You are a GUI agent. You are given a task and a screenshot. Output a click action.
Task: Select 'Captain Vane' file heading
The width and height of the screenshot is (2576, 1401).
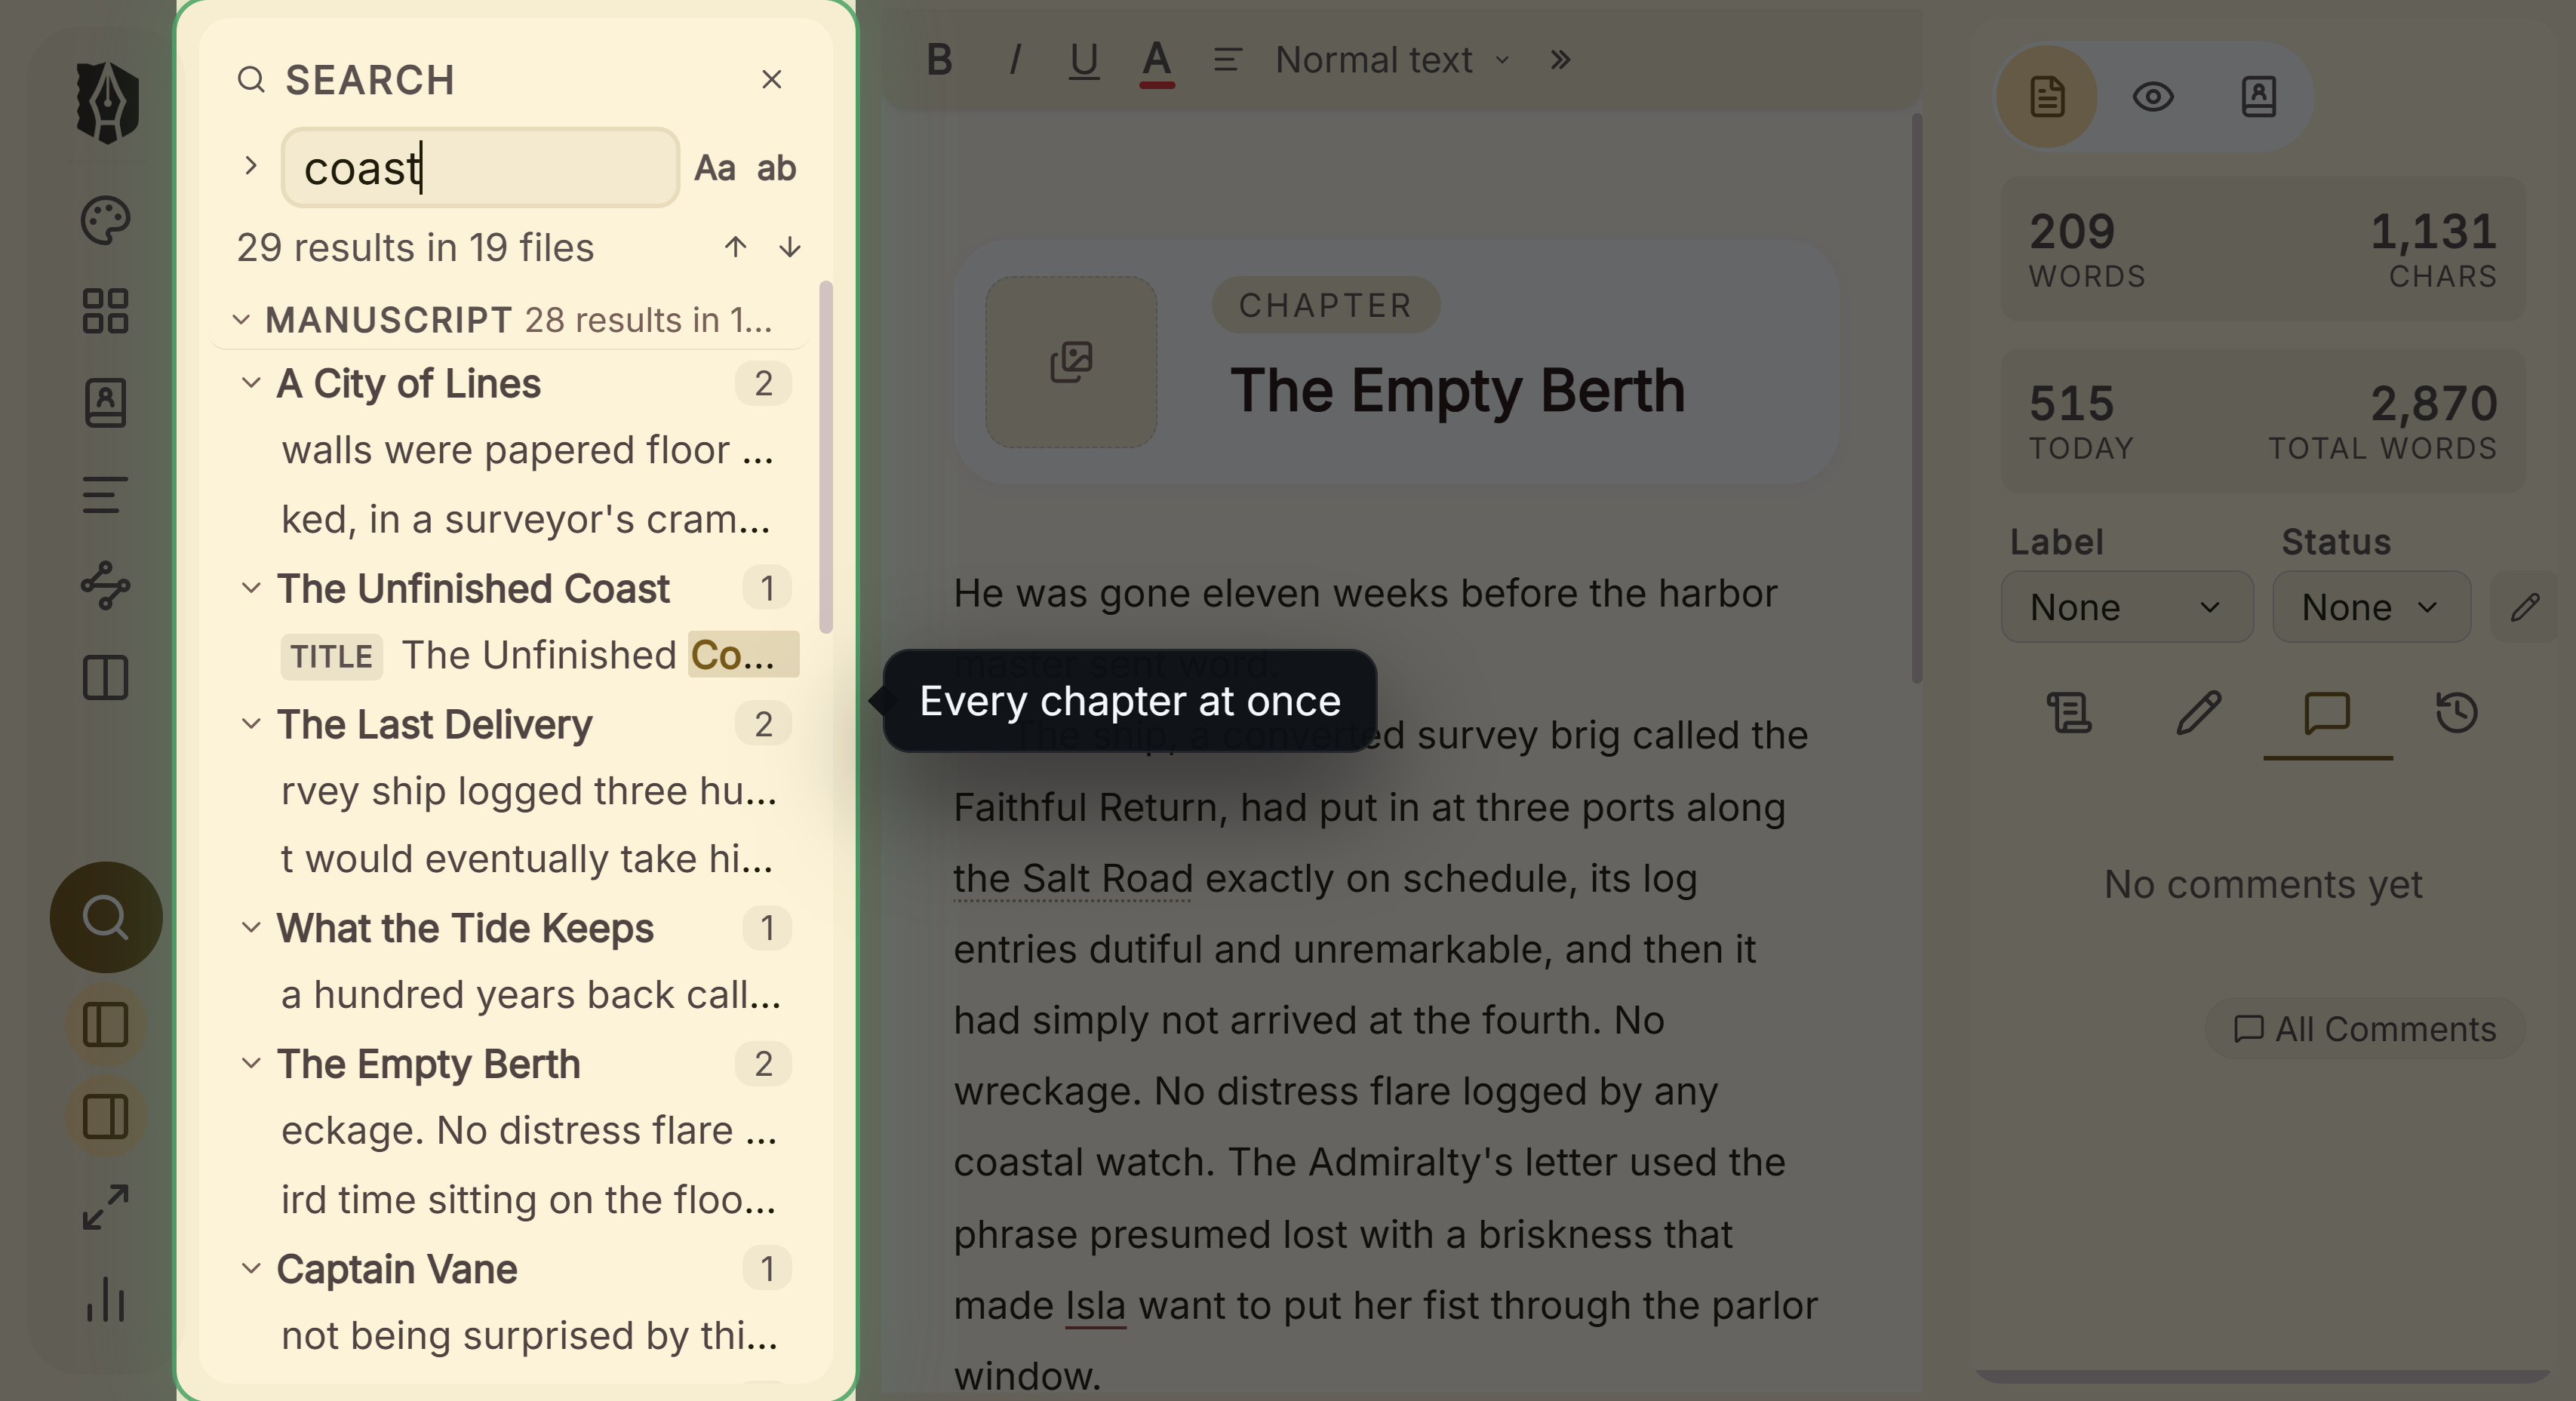click(397, 1269)
